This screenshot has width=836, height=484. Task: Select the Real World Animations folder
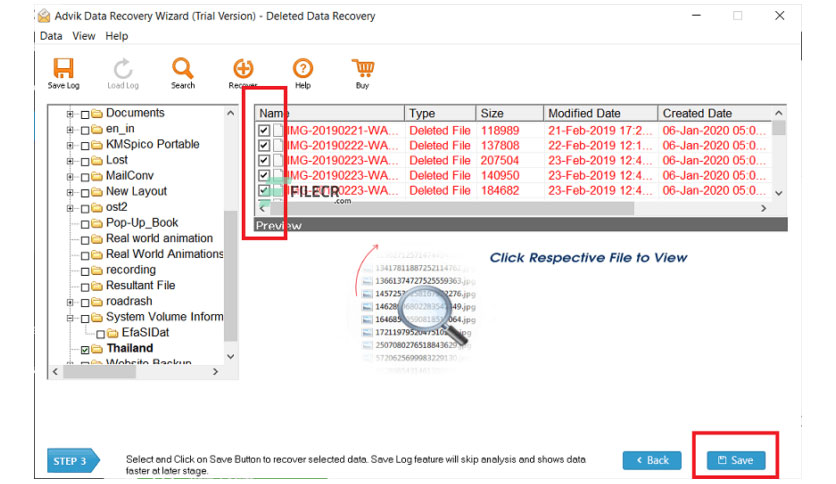(164, 254)
